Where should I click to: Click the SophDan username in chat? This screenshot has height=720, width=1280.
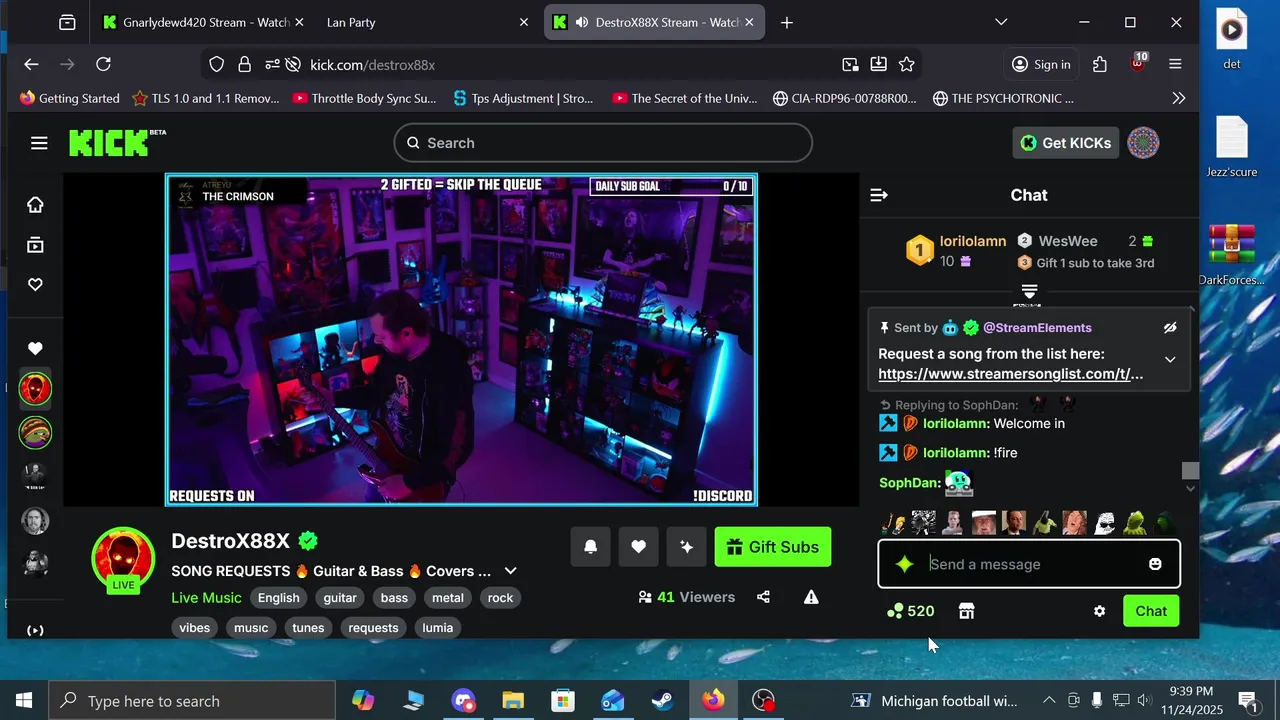[909, 483]
